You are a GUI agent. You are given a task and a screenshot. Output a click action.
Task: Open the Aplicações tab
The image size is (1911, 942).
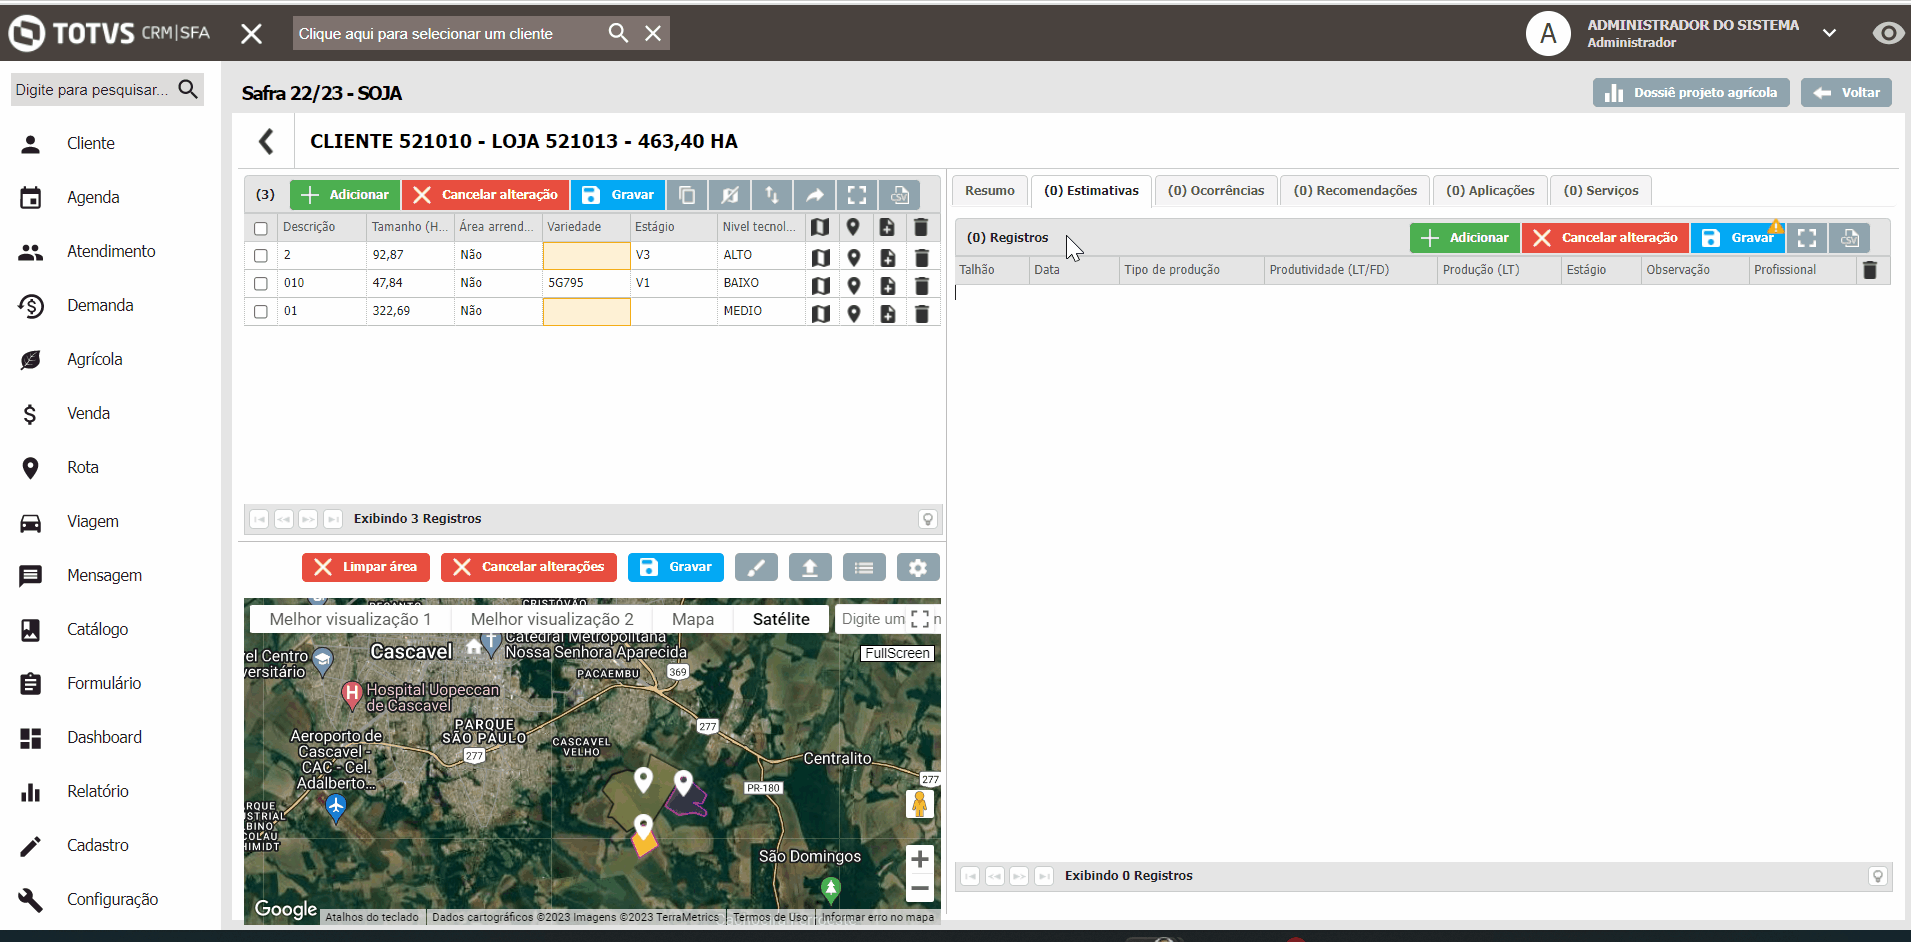coord(1490,191)
